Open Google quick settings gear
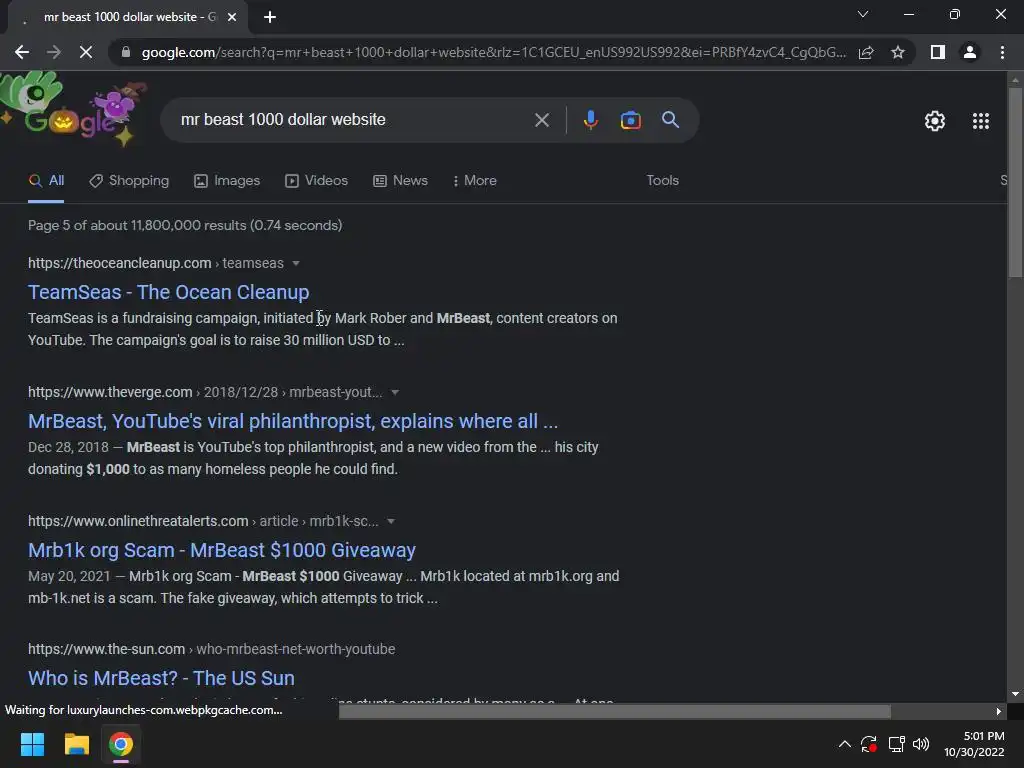Image resolution: width=1024 pixels, height=768 pixels. 935,121
